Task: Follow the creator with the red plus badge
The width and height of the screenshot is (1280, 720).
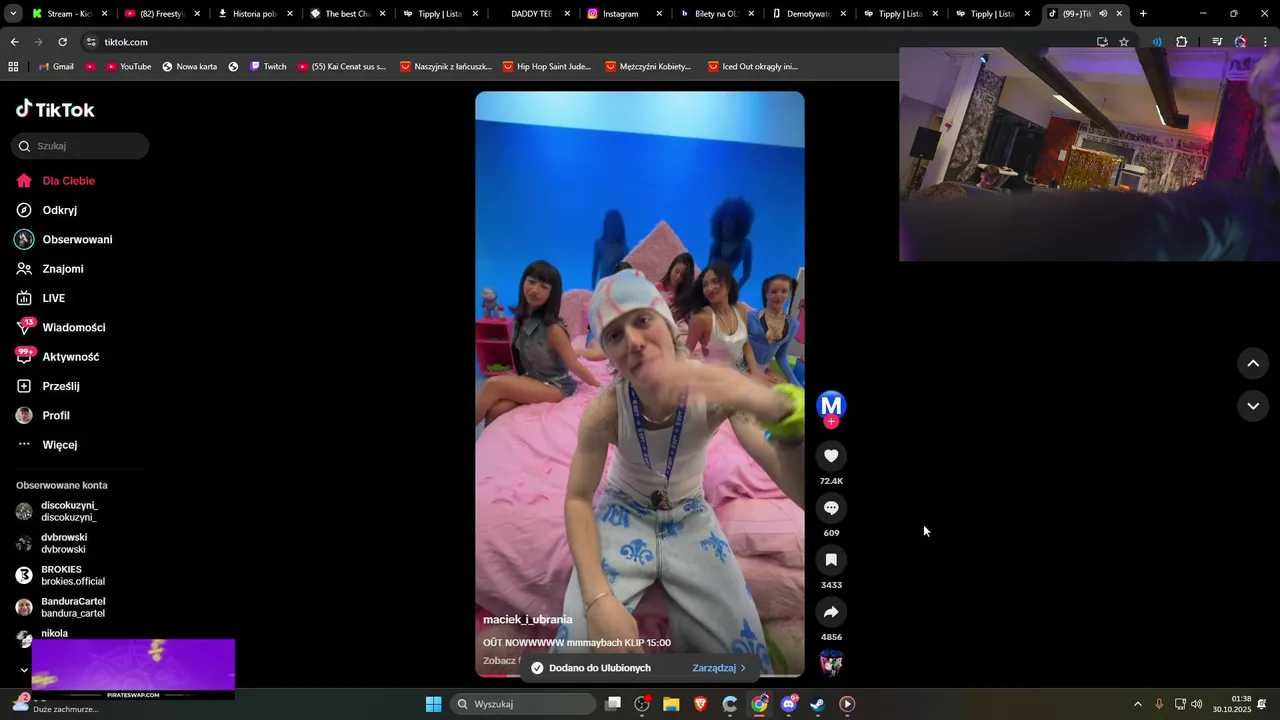Action: pos(831,422)
